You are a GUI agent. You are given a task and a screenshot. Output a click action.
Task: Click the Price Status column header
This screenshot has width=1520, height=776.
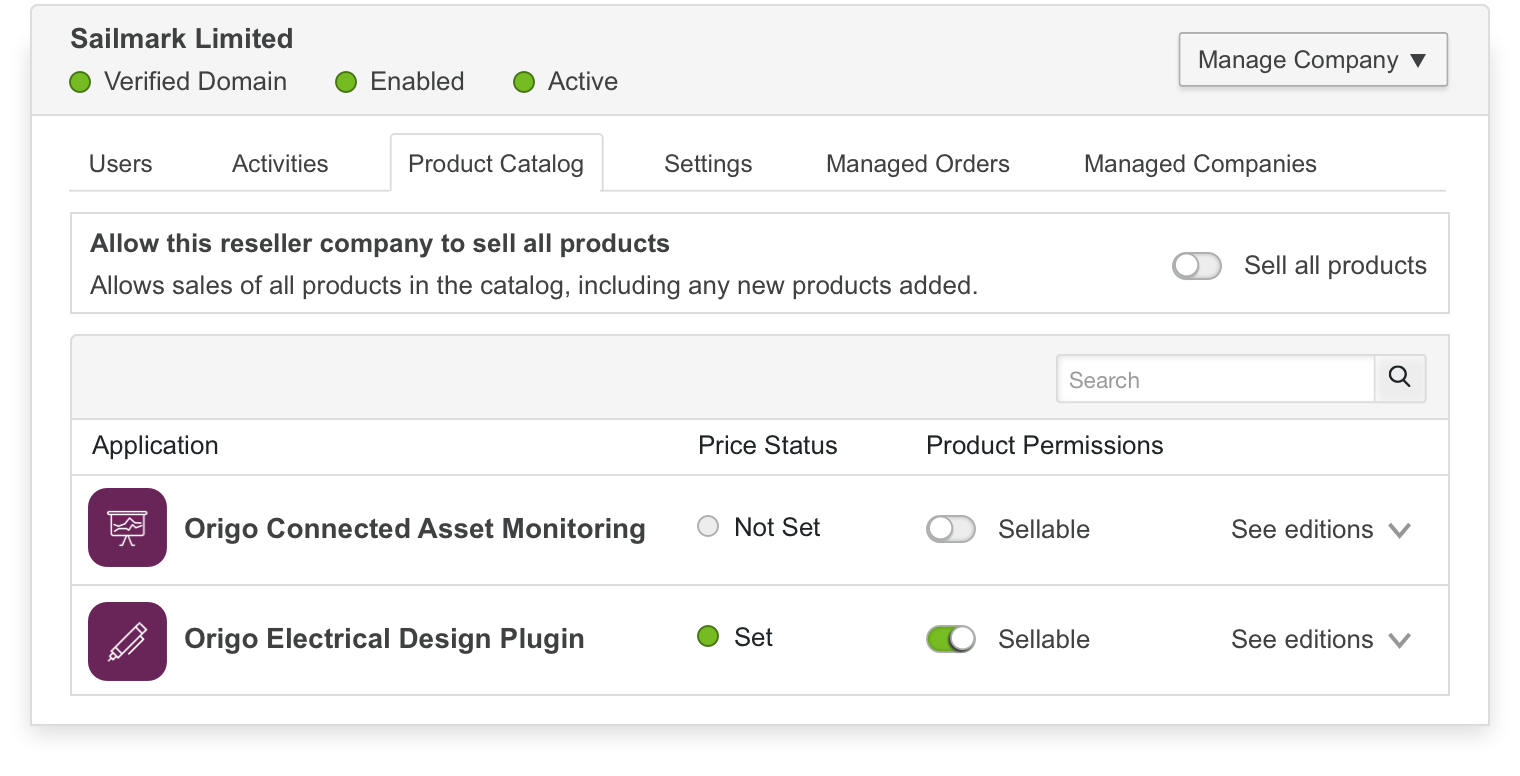768,445
